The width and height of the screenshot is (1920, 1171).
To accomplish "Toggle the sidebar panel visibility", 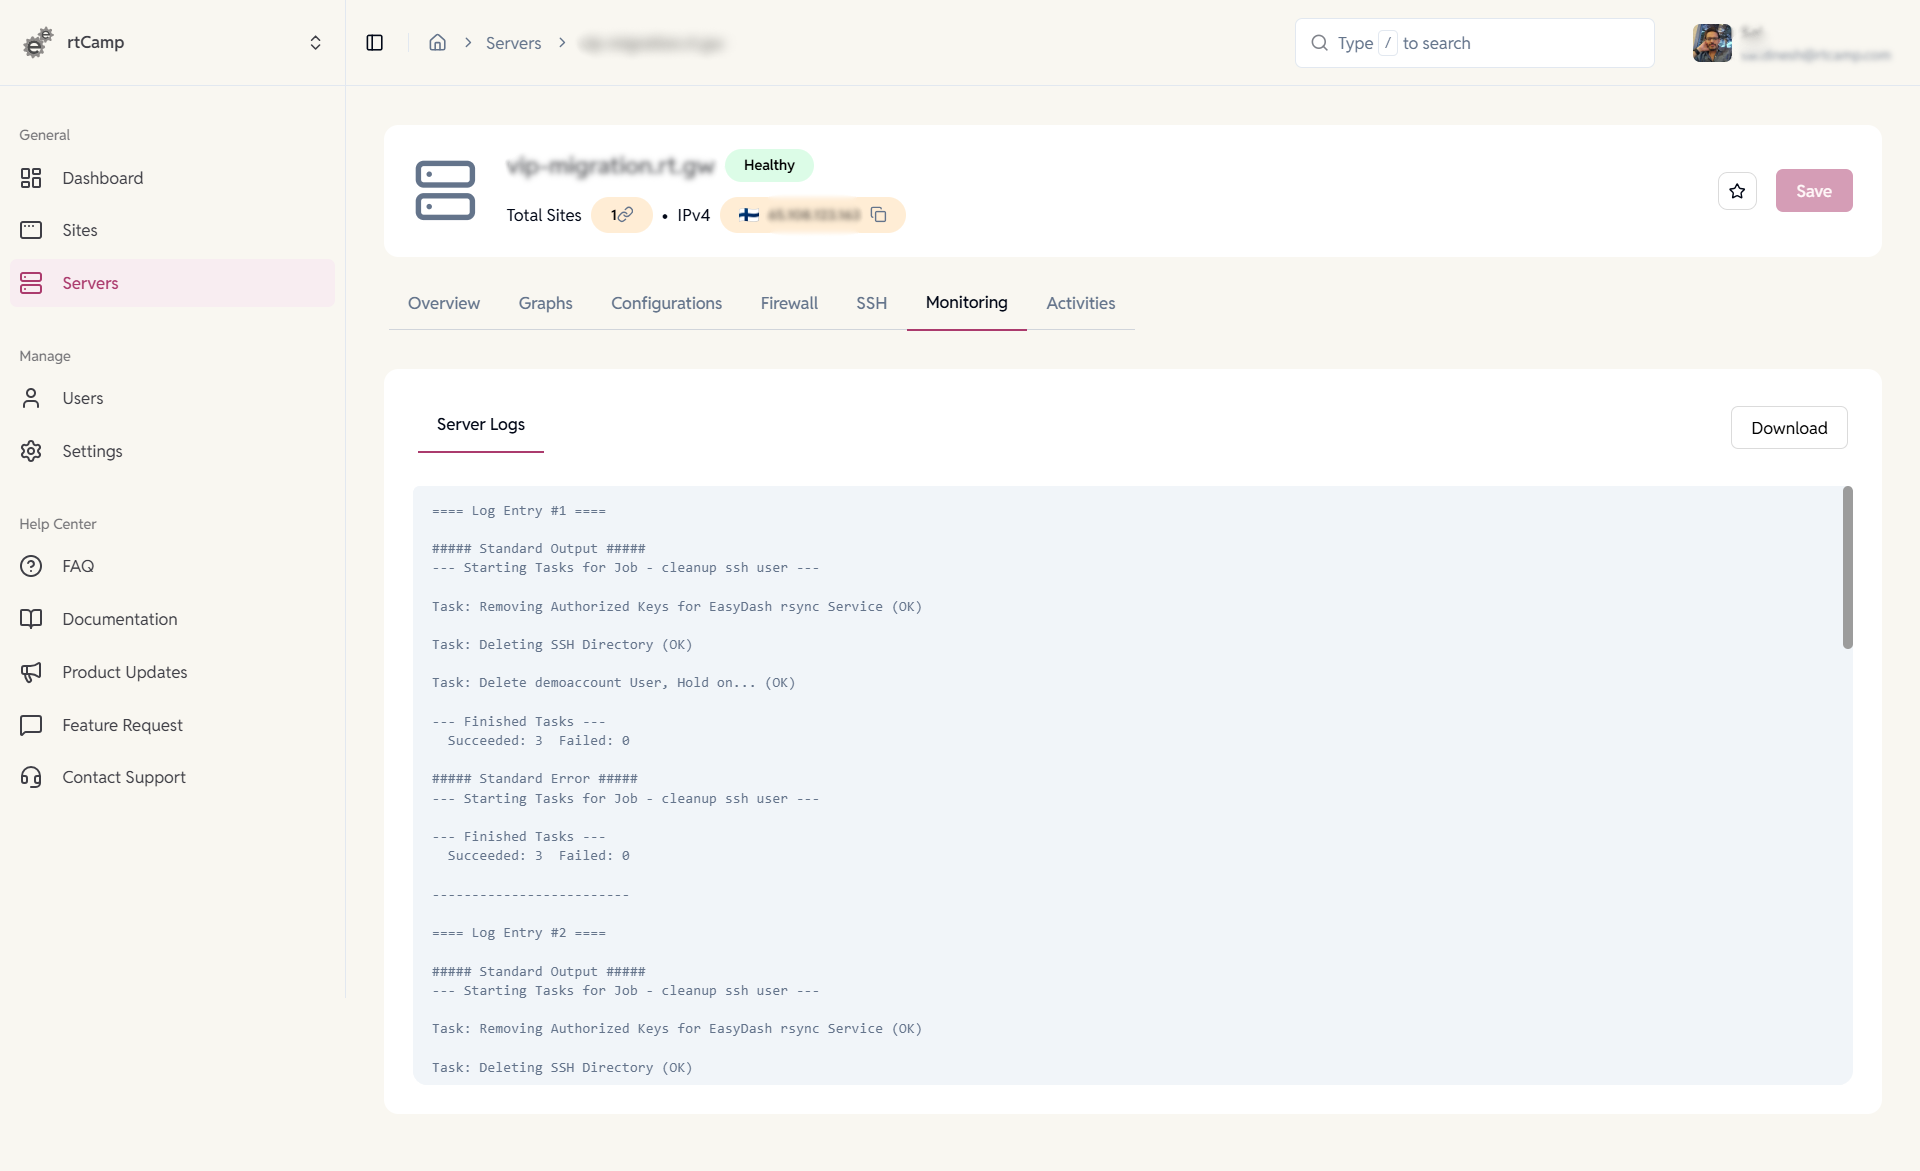I will click(x=376, y=43).
